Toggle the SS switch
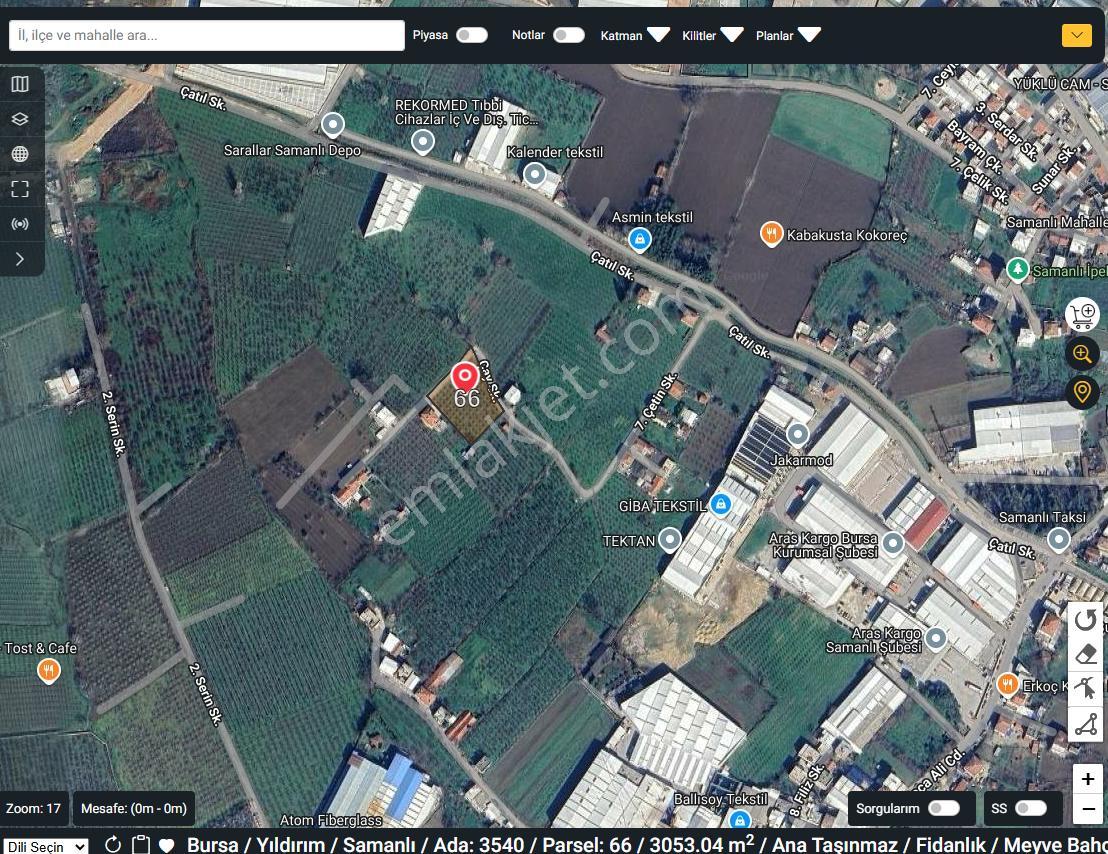This screenshot has height=854, width=1108. click(1031, 808)
